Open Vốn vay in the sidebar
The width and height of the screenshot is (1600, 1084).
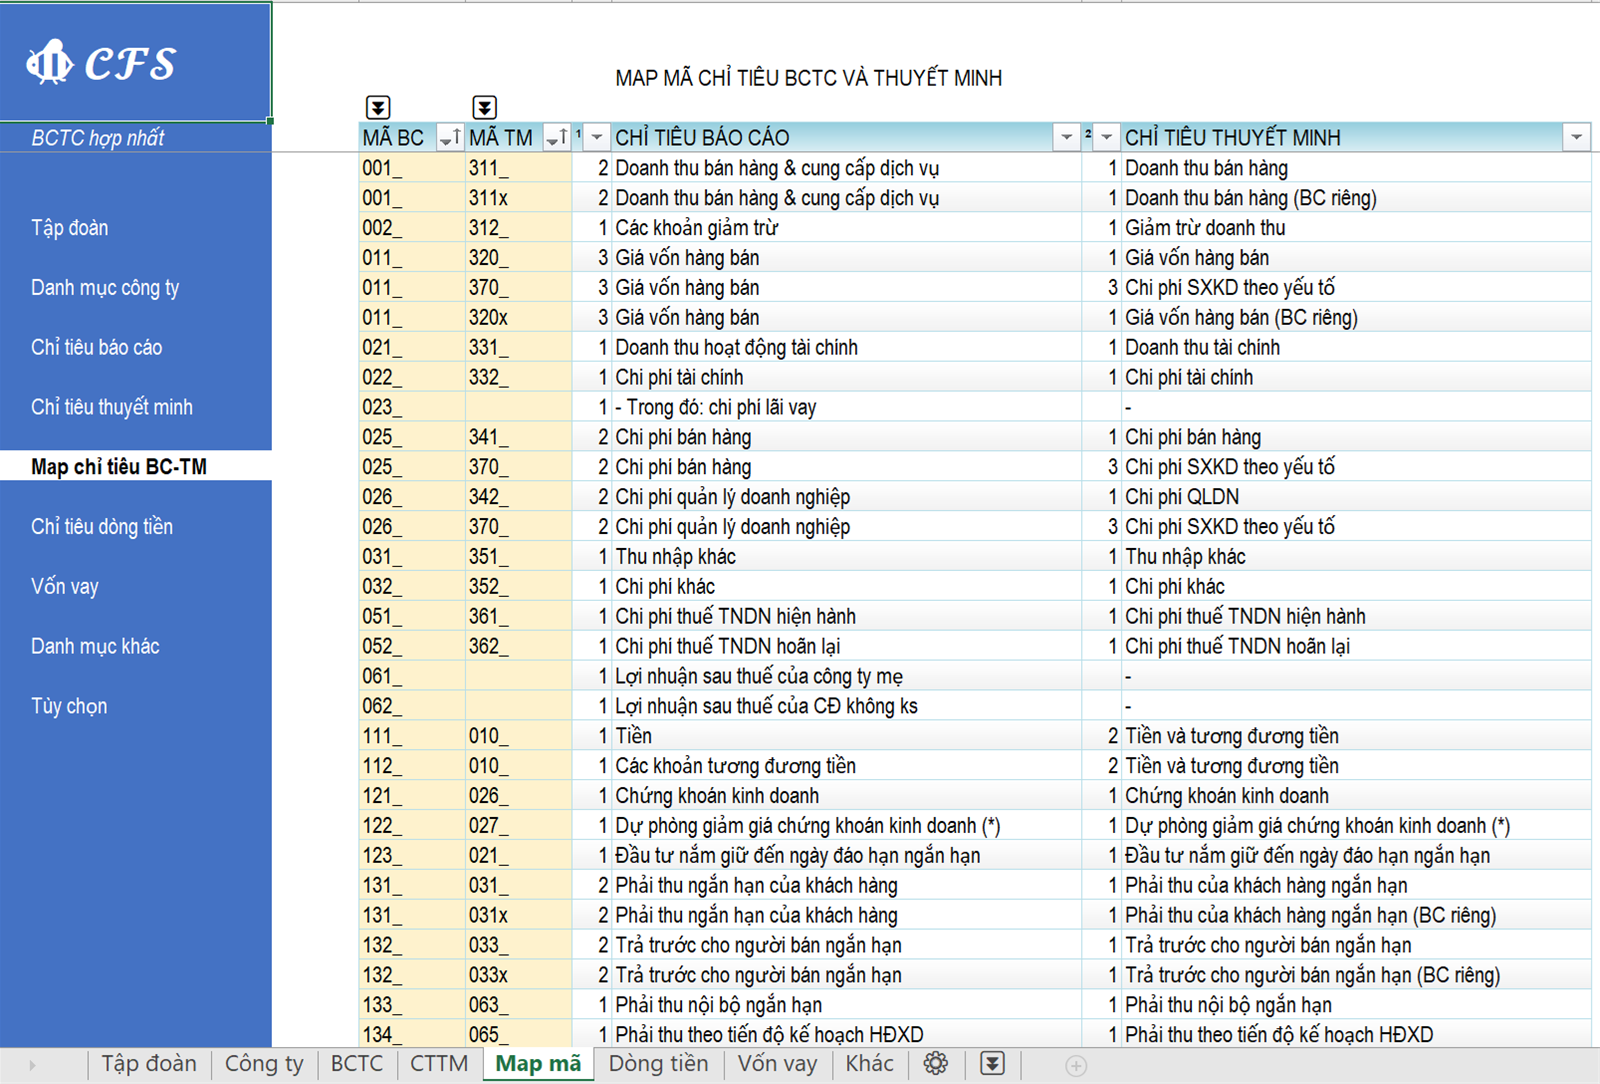tap(65, 587)
